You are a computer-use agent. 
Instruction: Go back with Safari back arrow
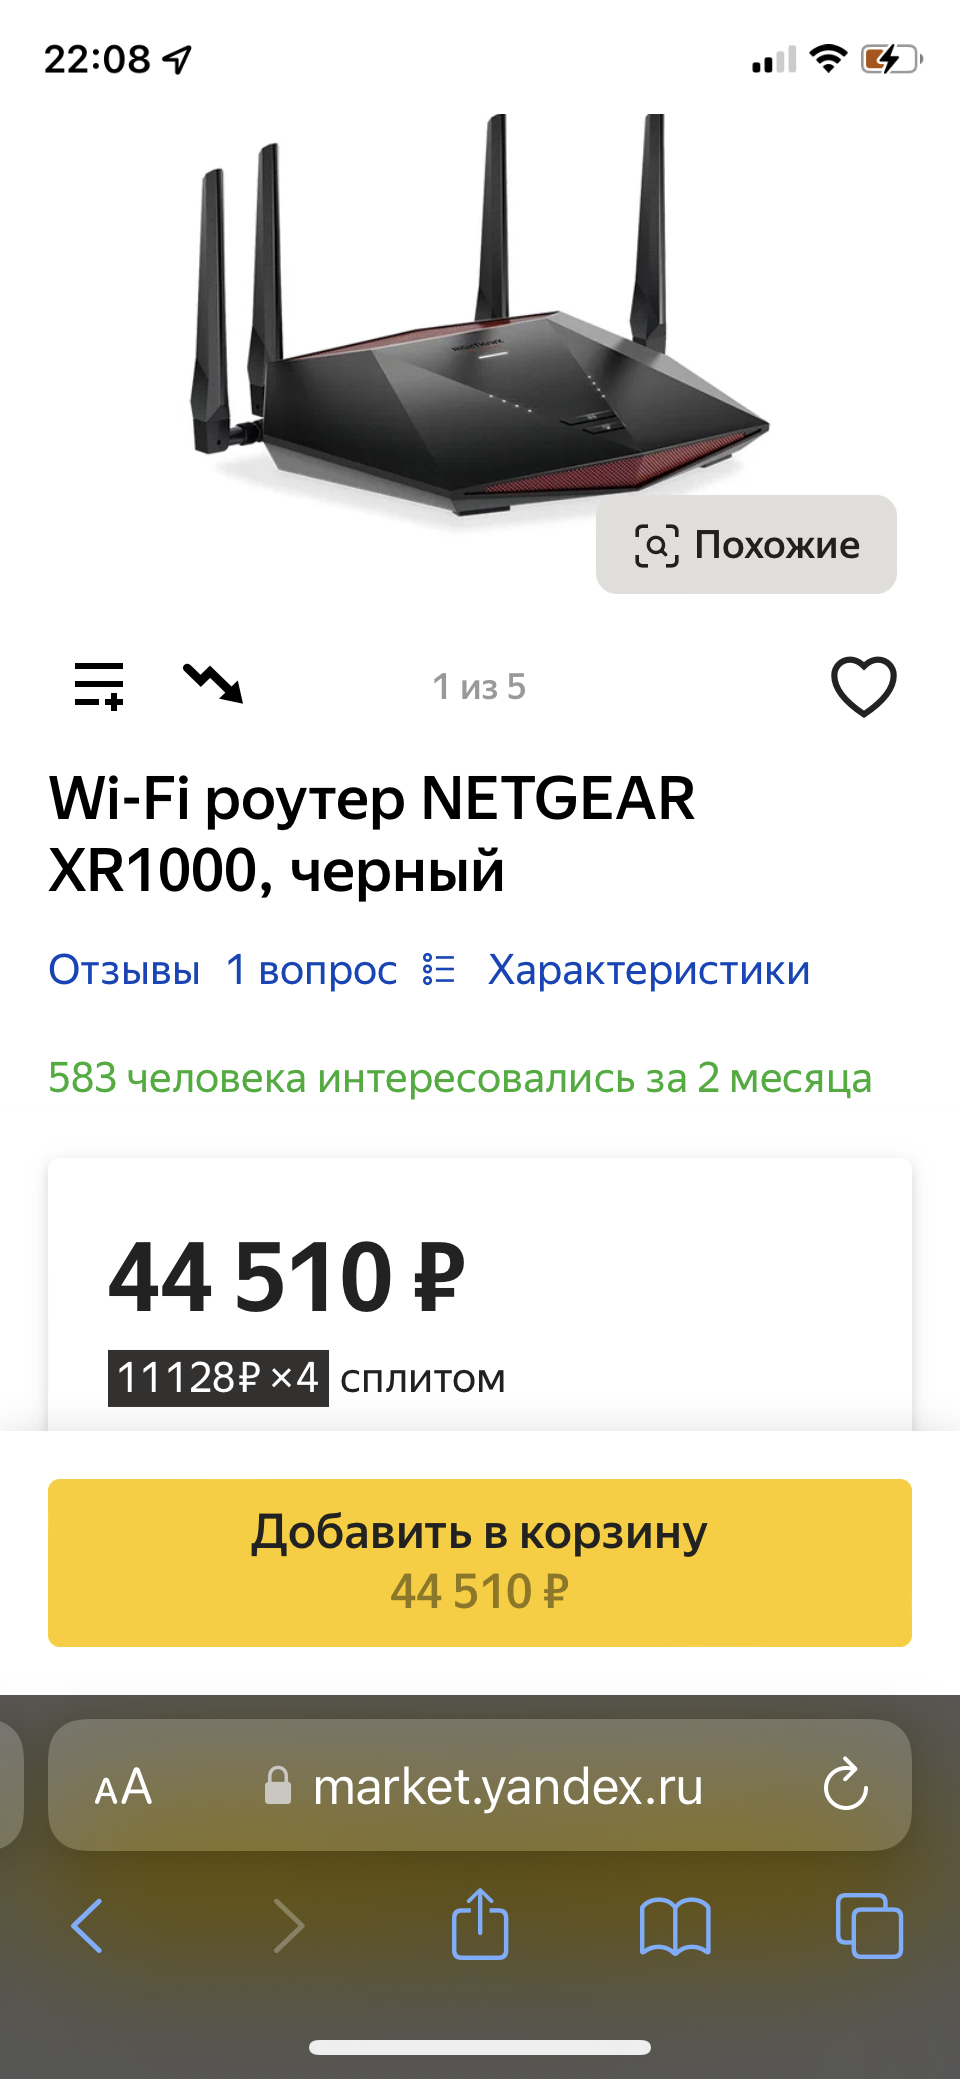pos(88,1925)
